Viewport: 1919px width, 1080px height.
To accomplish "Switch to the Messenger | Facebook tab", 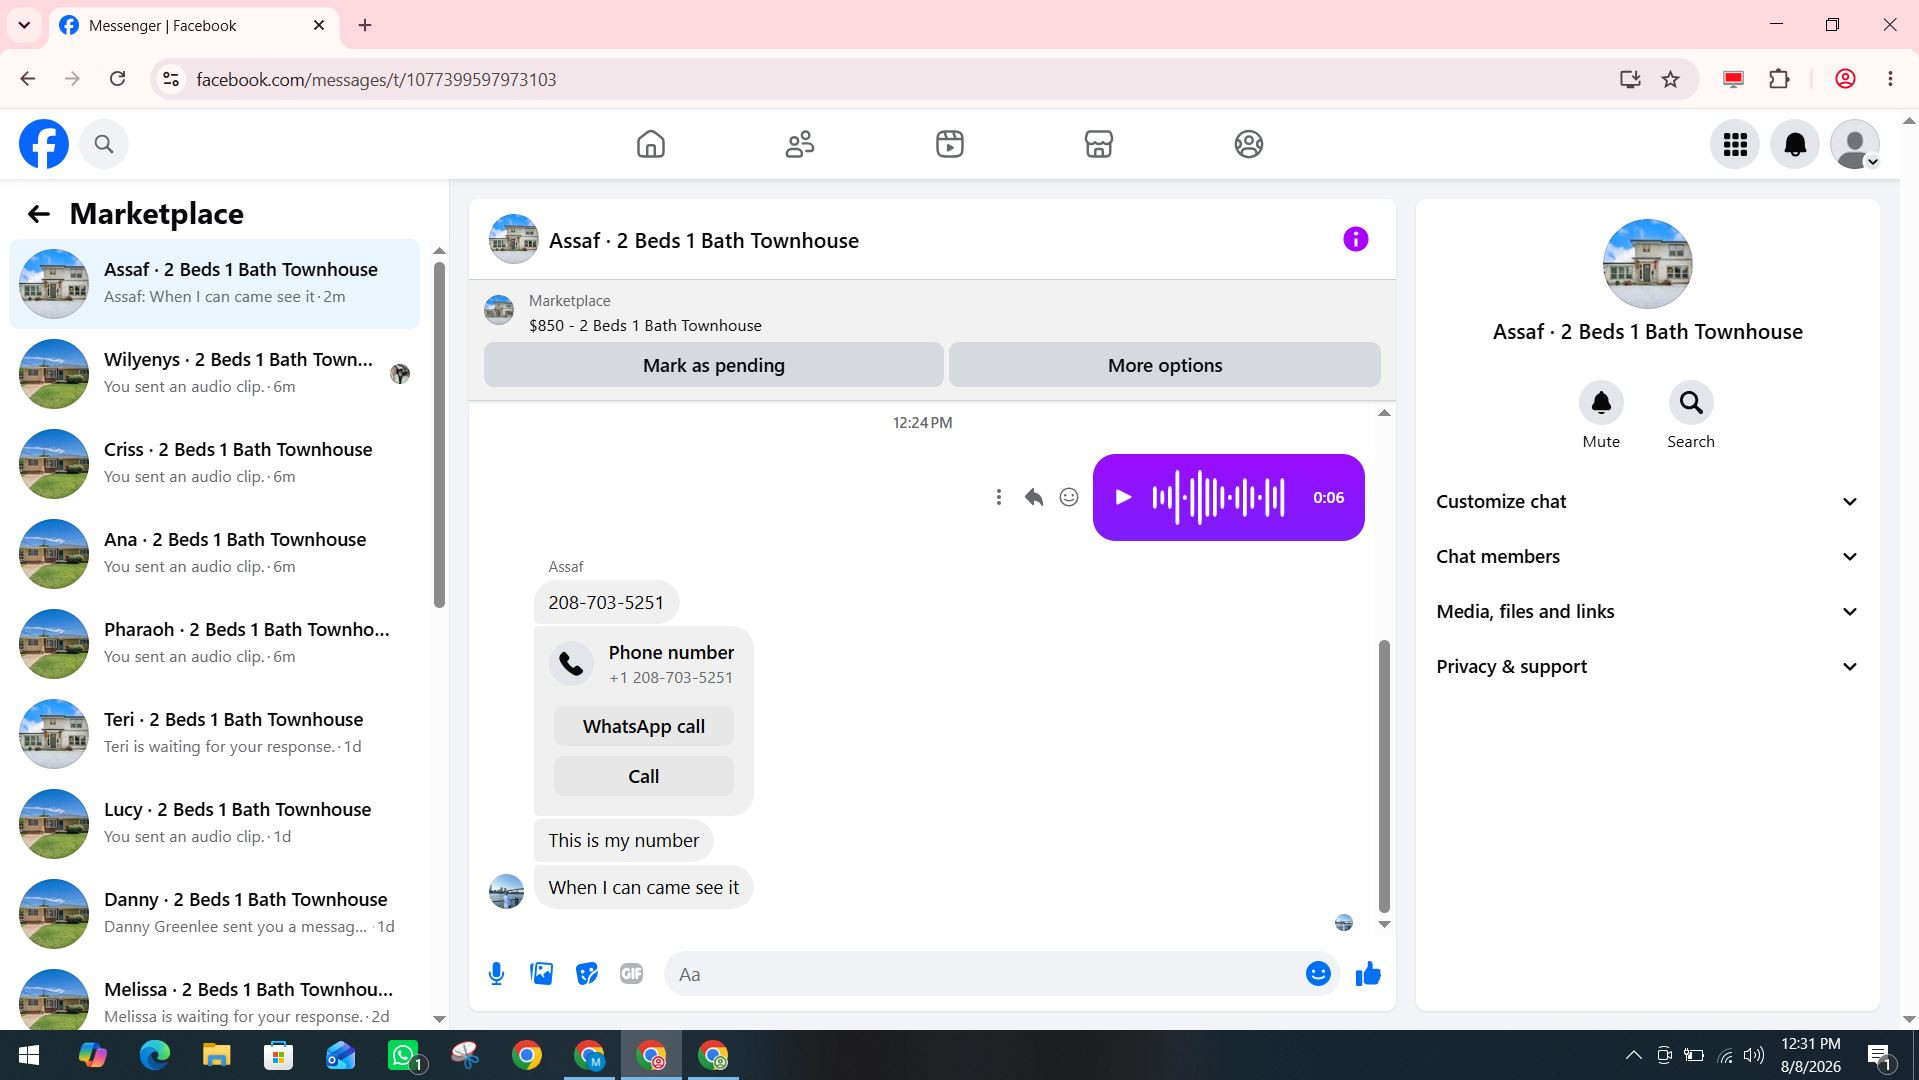I will click(x=195, y=25).
